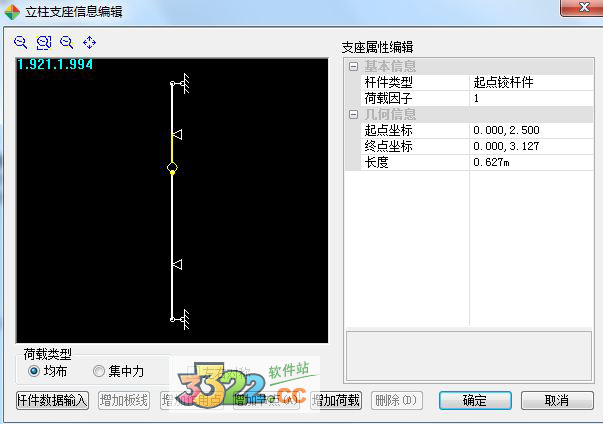The image size is (603, 424).
Task: Click the 荷载因子 value field showing 1
Action: [x=531, y=98]
